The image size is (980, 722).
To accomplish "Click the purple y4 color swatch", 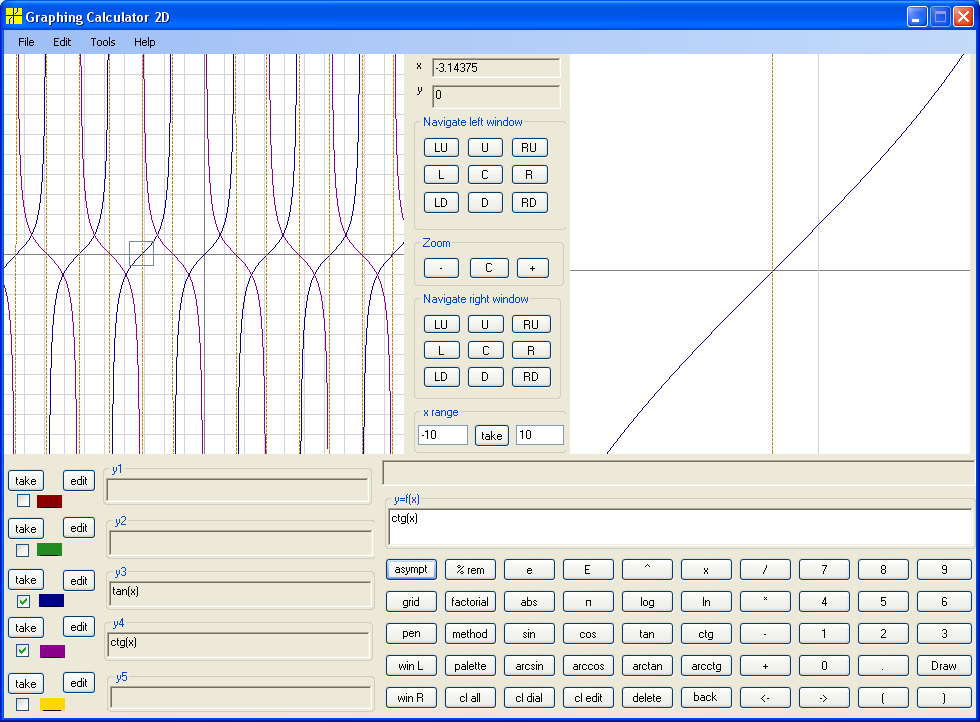I will [52, 651].
